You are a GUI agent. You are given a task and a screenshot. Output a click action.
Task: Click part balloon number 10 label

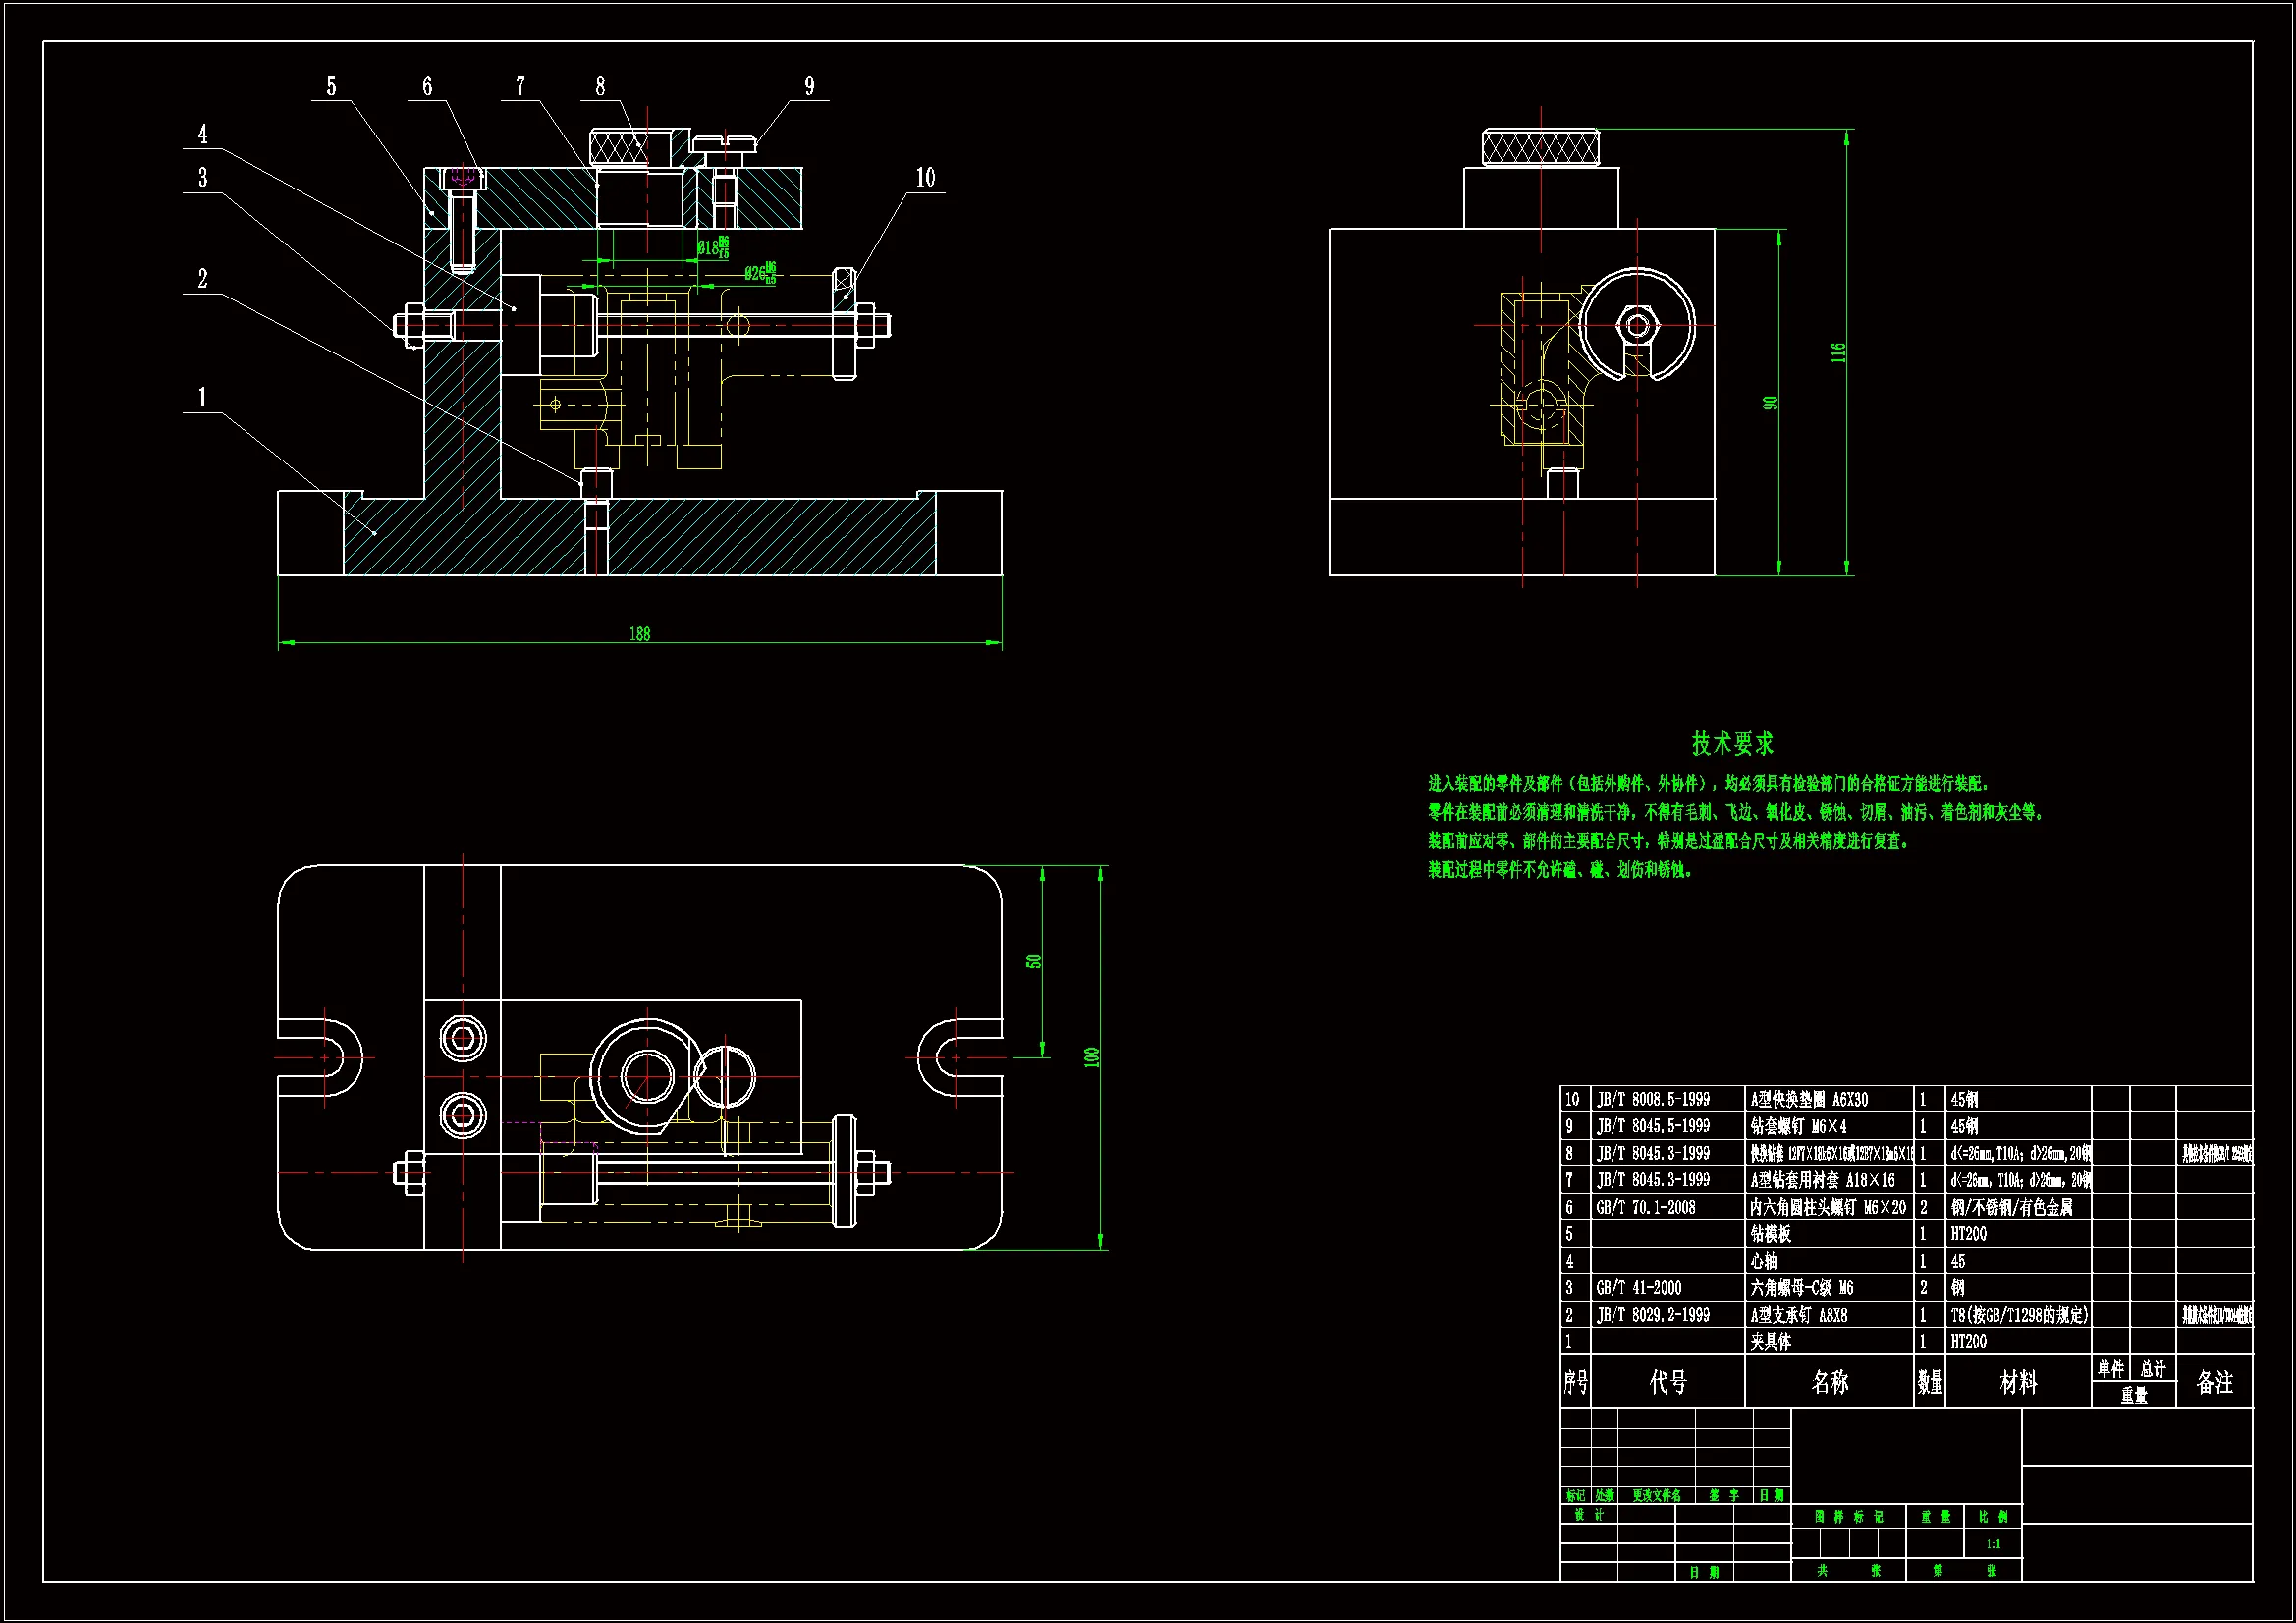tap(925, 178)
